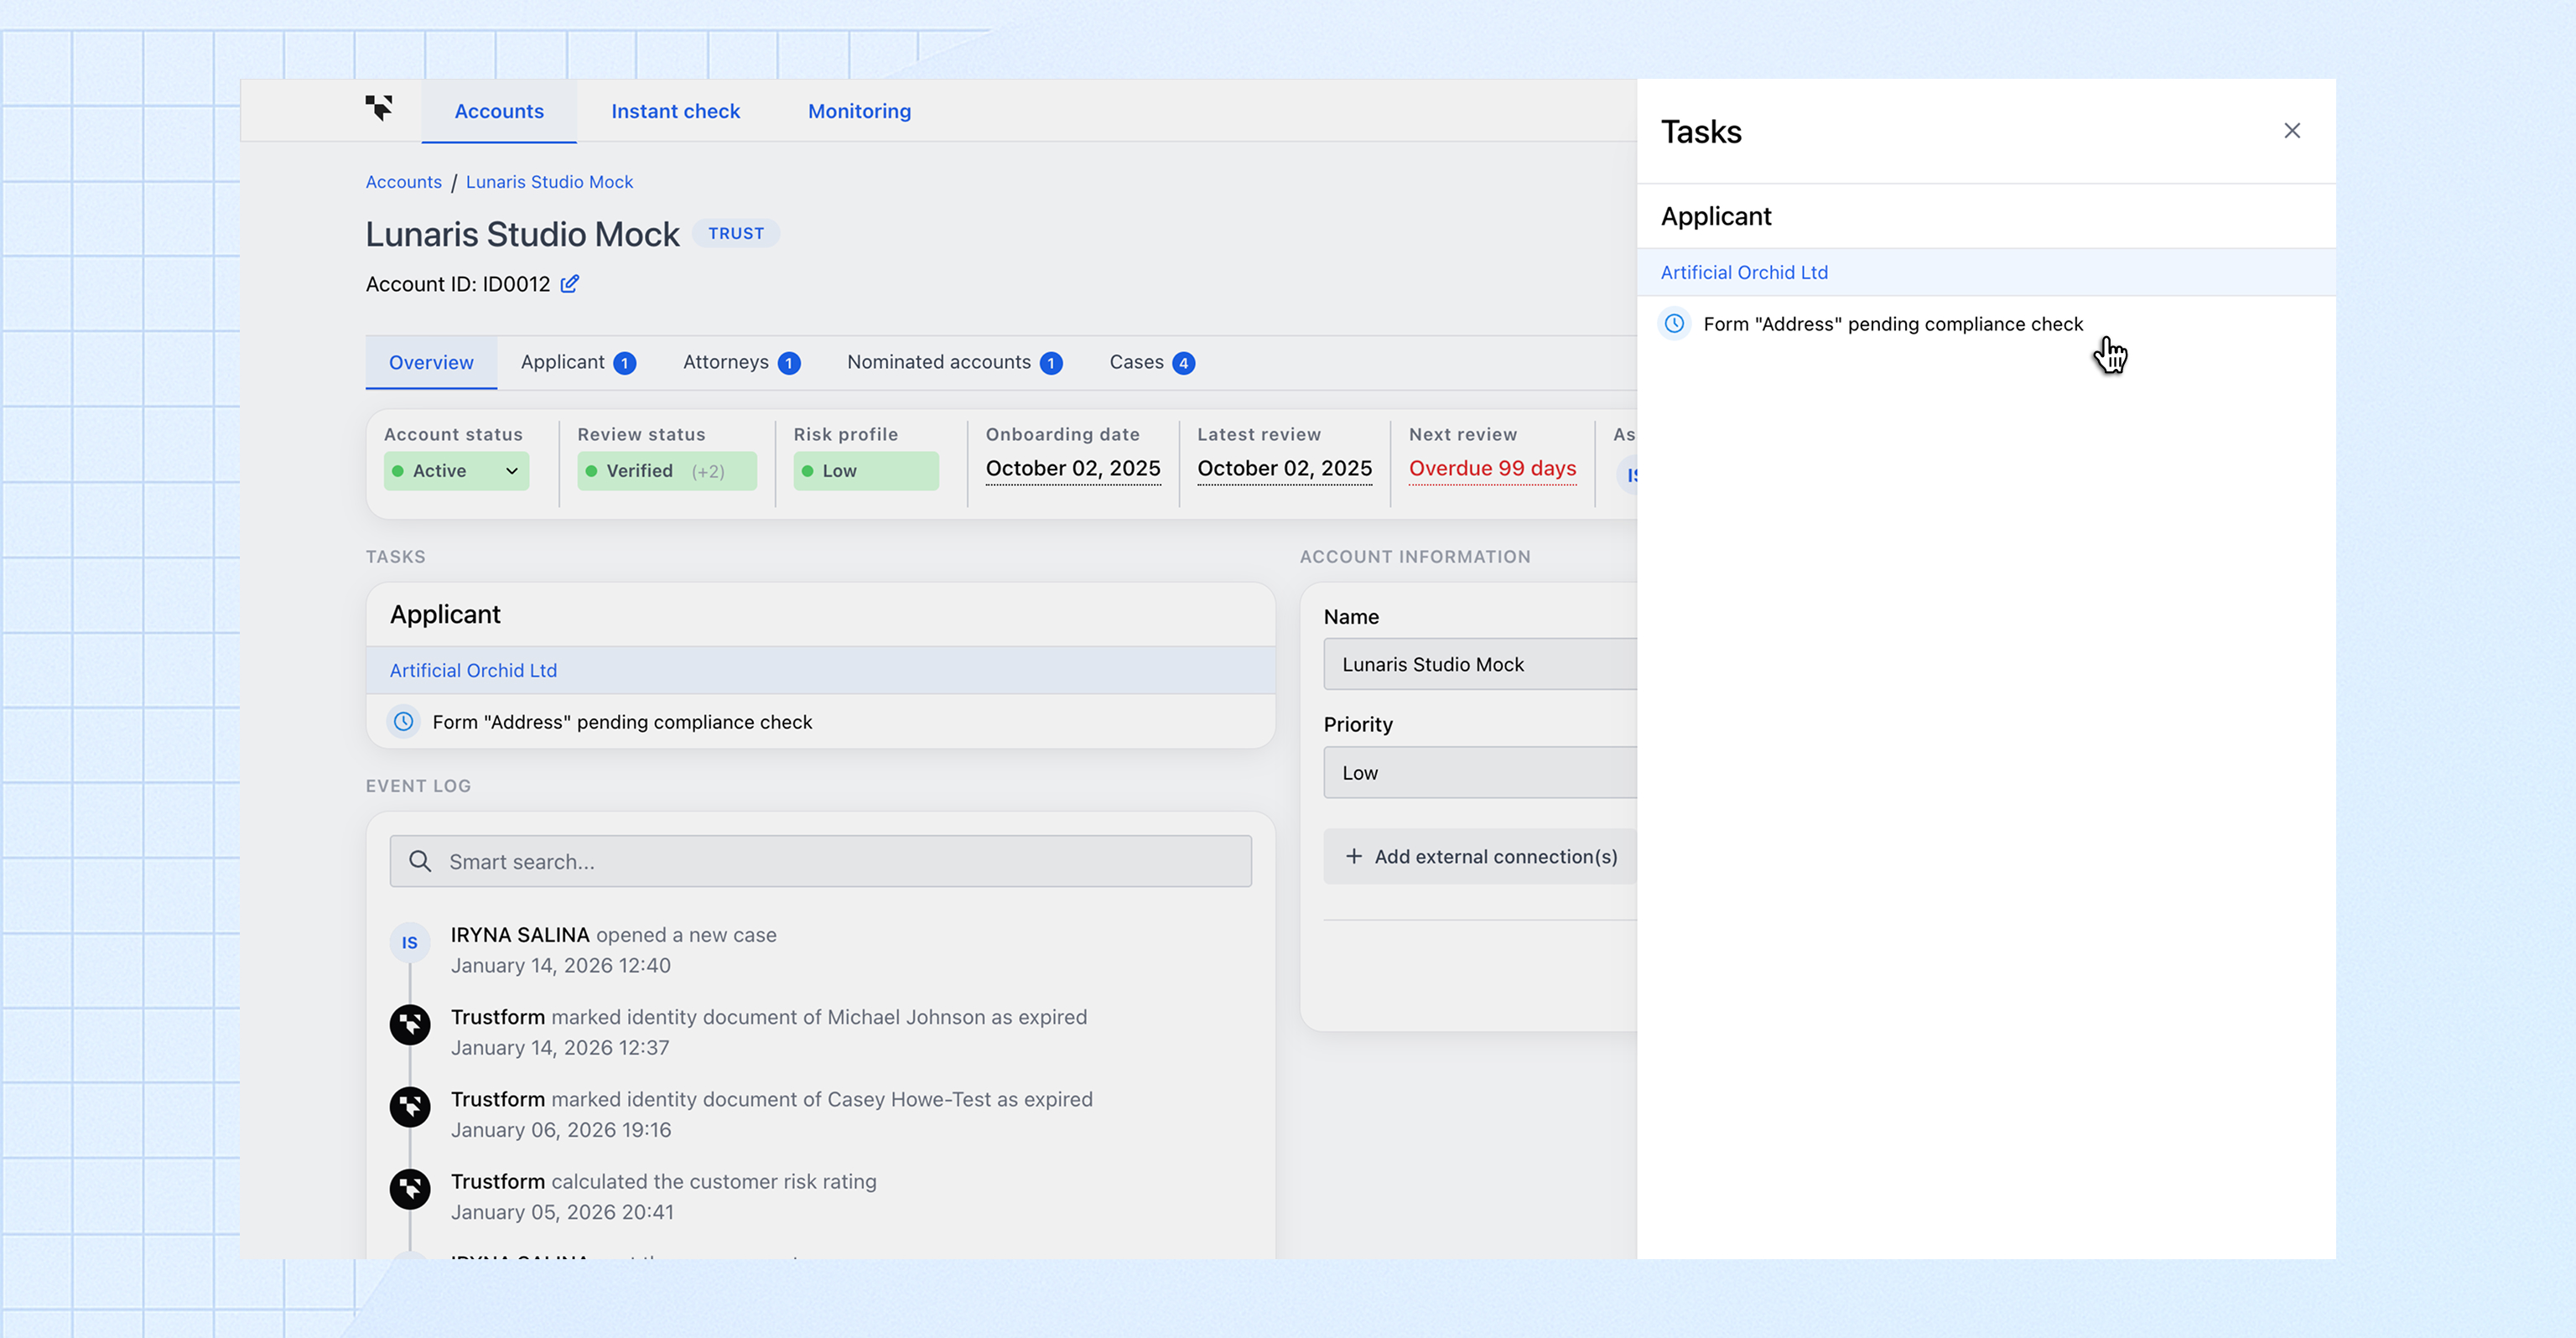Switch to the Instant check tab
Screen dimensions: 2576x1338
675,111
